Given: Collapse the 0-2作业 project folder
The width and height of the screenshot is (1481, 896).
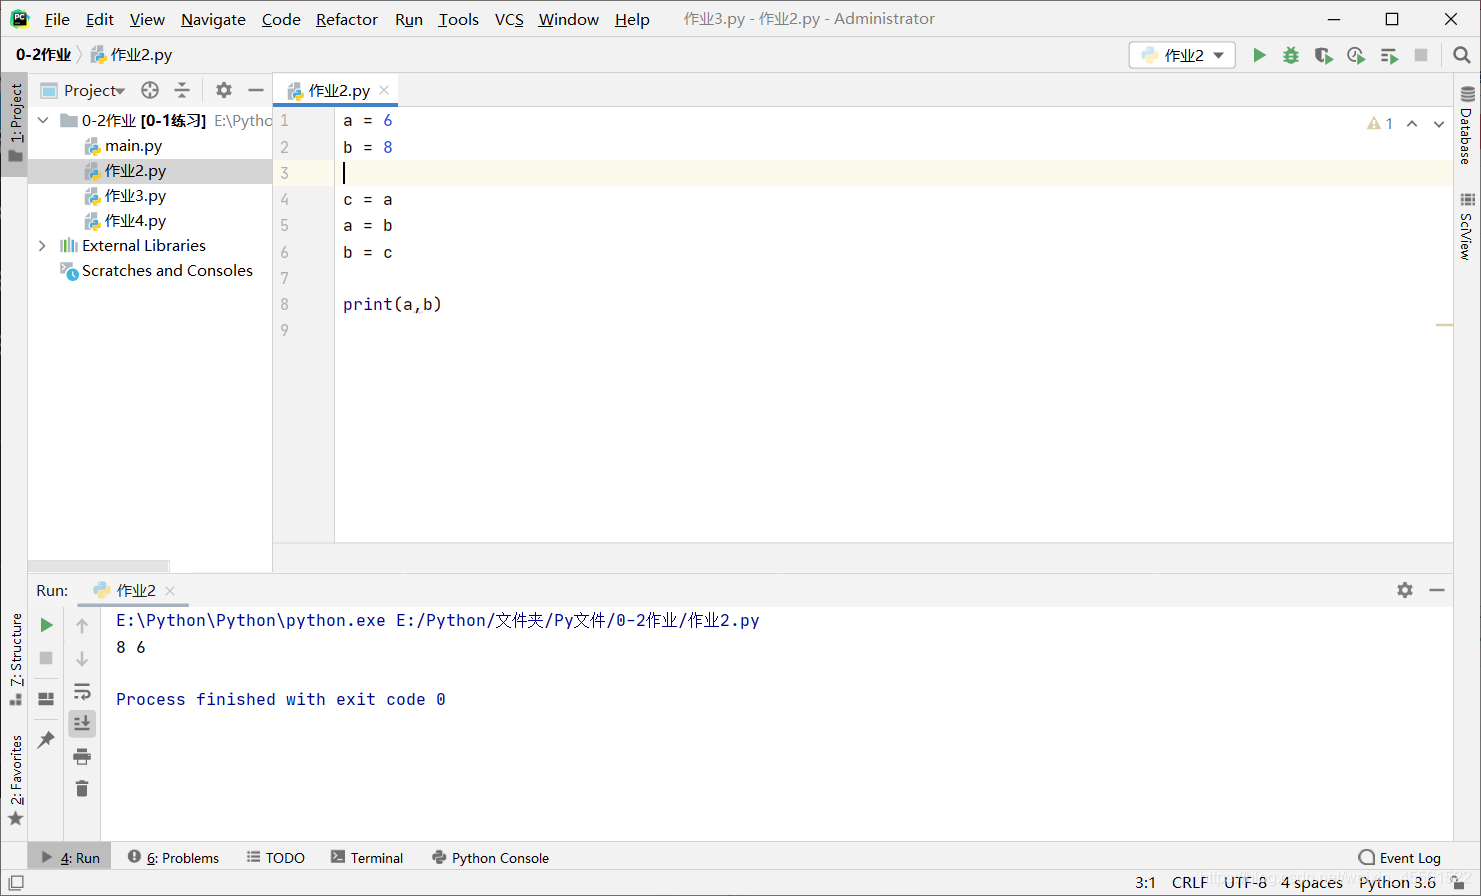Looking at the screenshot, I should click(43, 120).
